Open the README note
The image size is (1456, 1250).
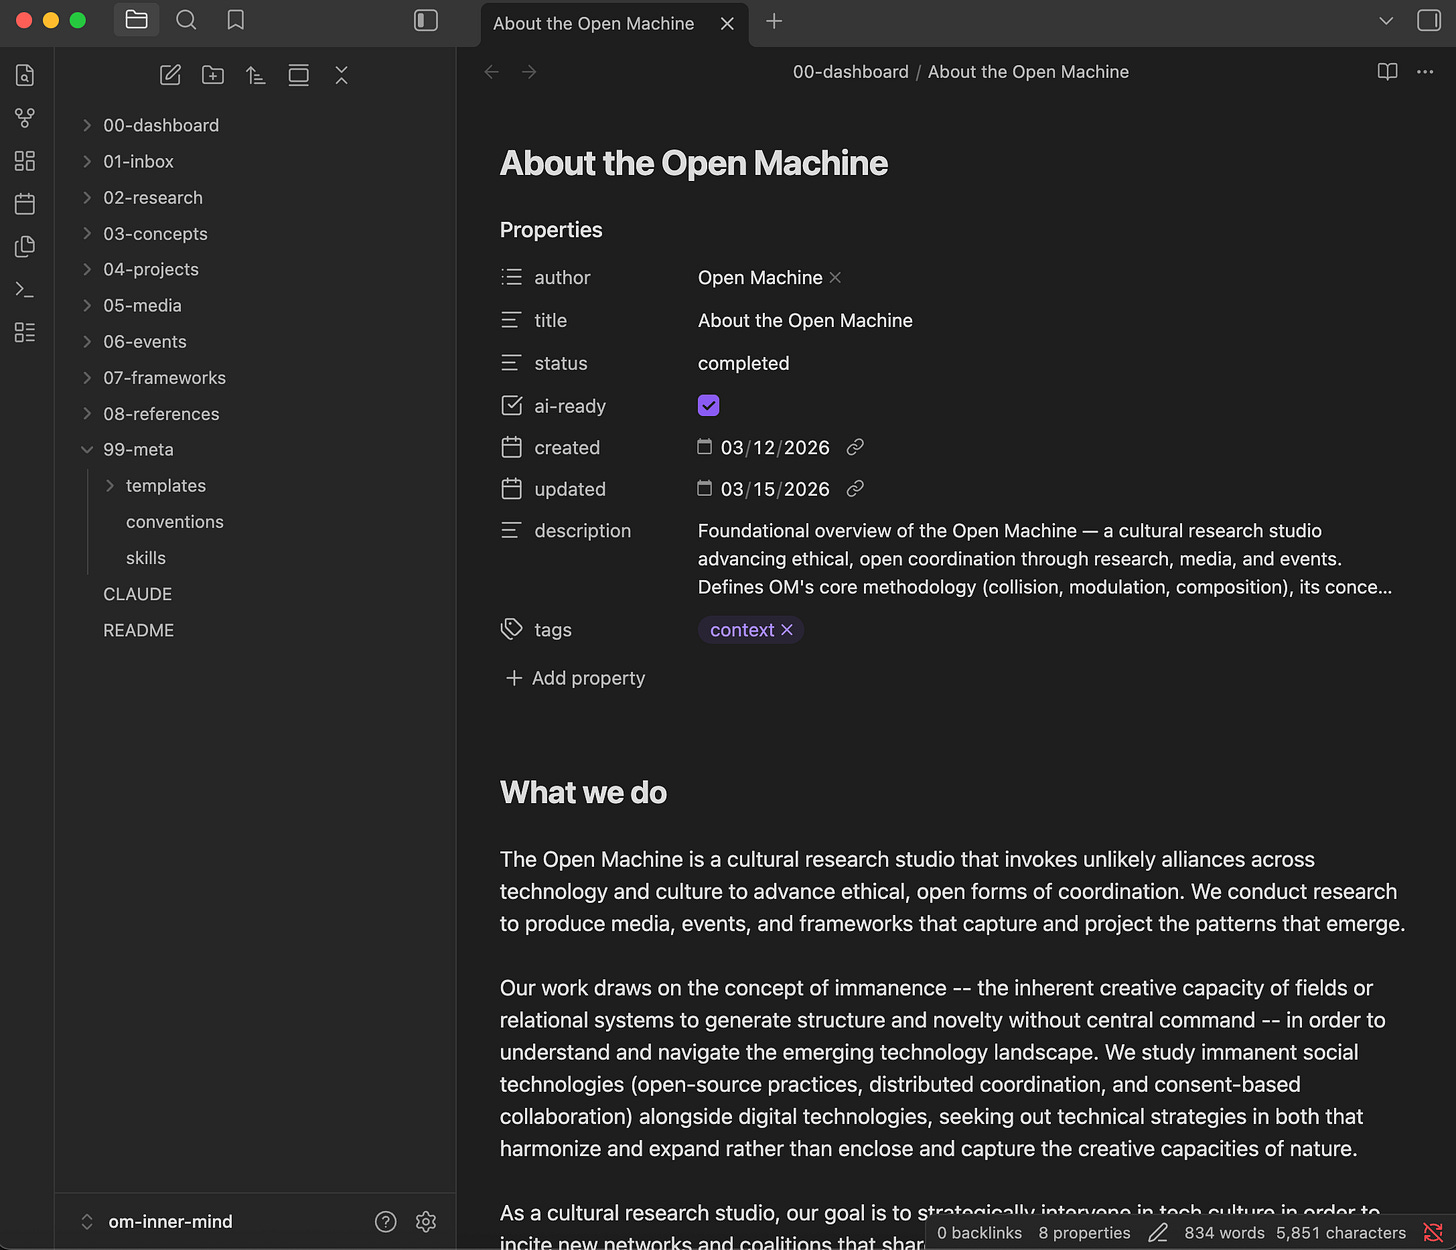tap(139, 630)
